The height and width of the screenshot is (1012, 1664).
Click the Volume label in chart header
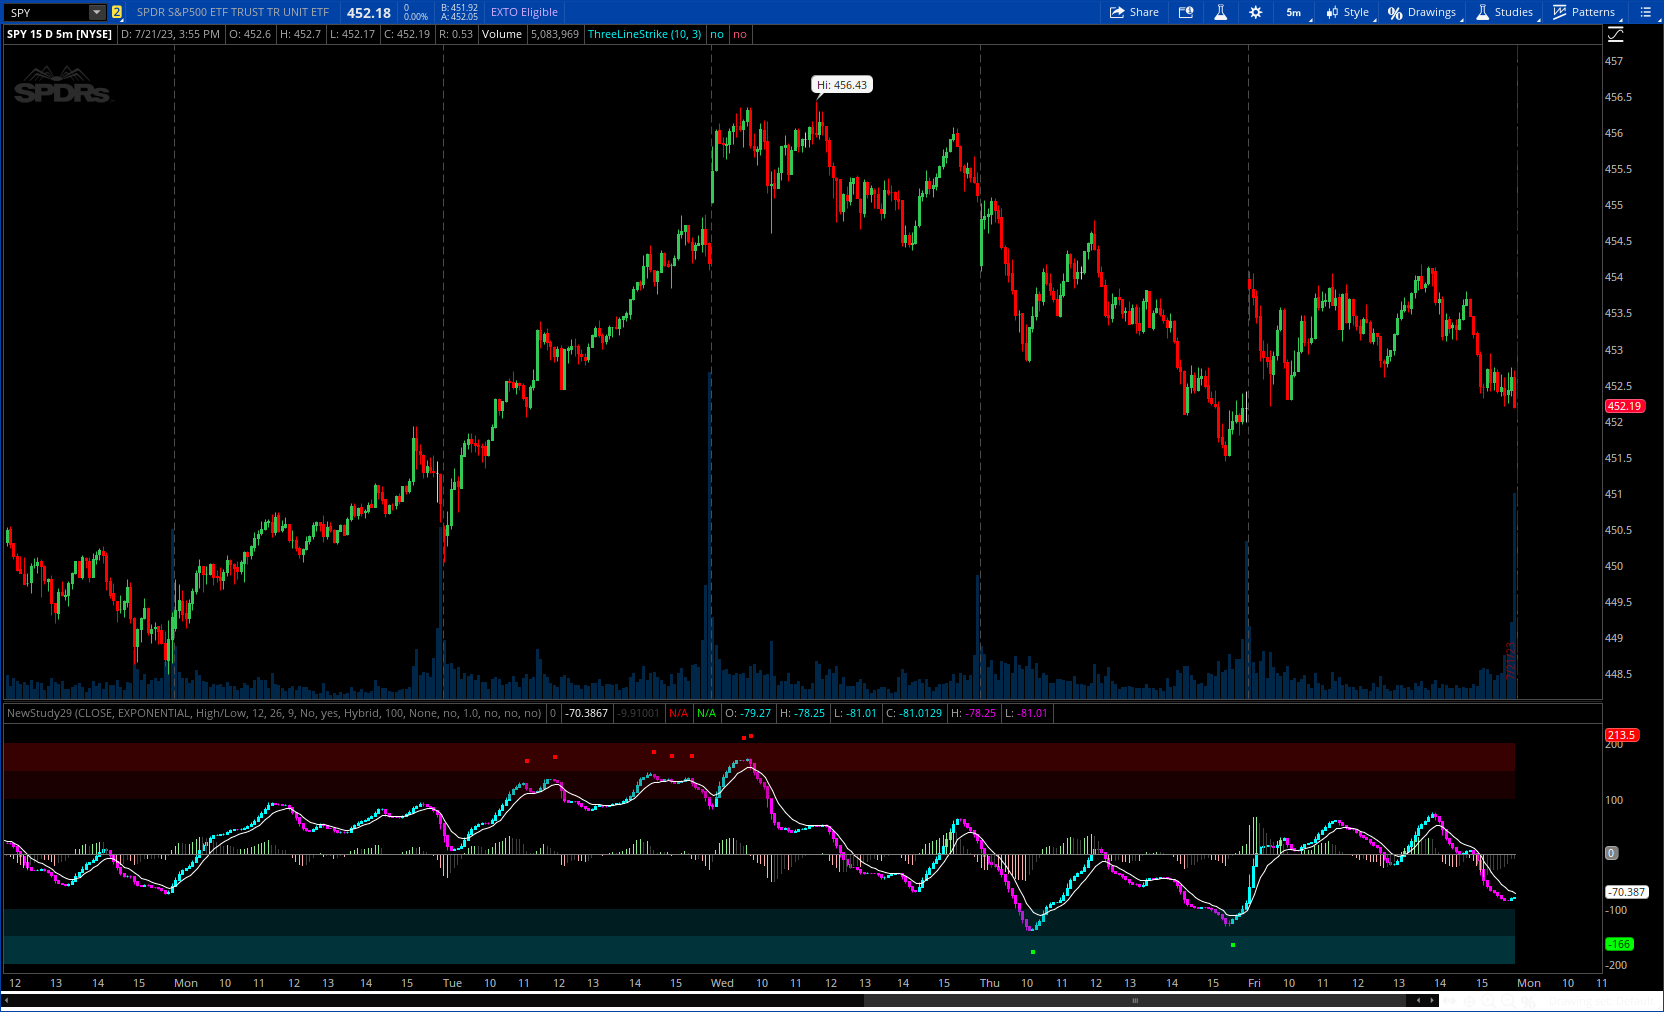click(502, 34)
